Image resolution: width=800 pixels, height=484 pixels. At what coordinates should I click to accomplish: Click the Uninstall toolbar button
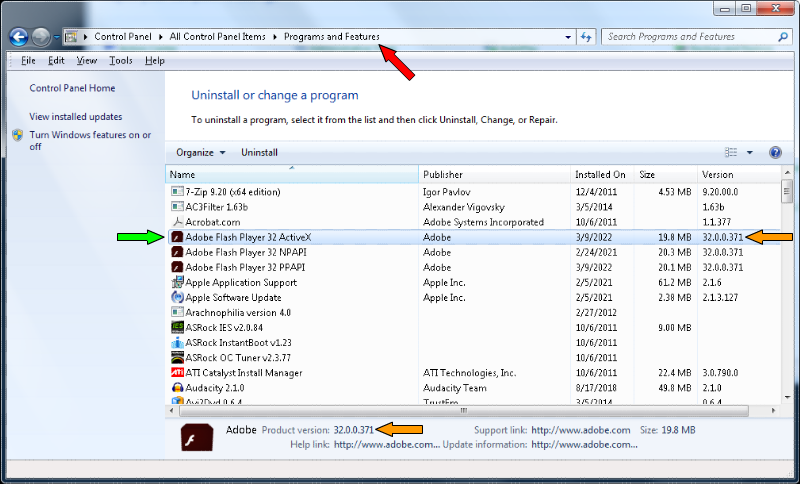259,152
